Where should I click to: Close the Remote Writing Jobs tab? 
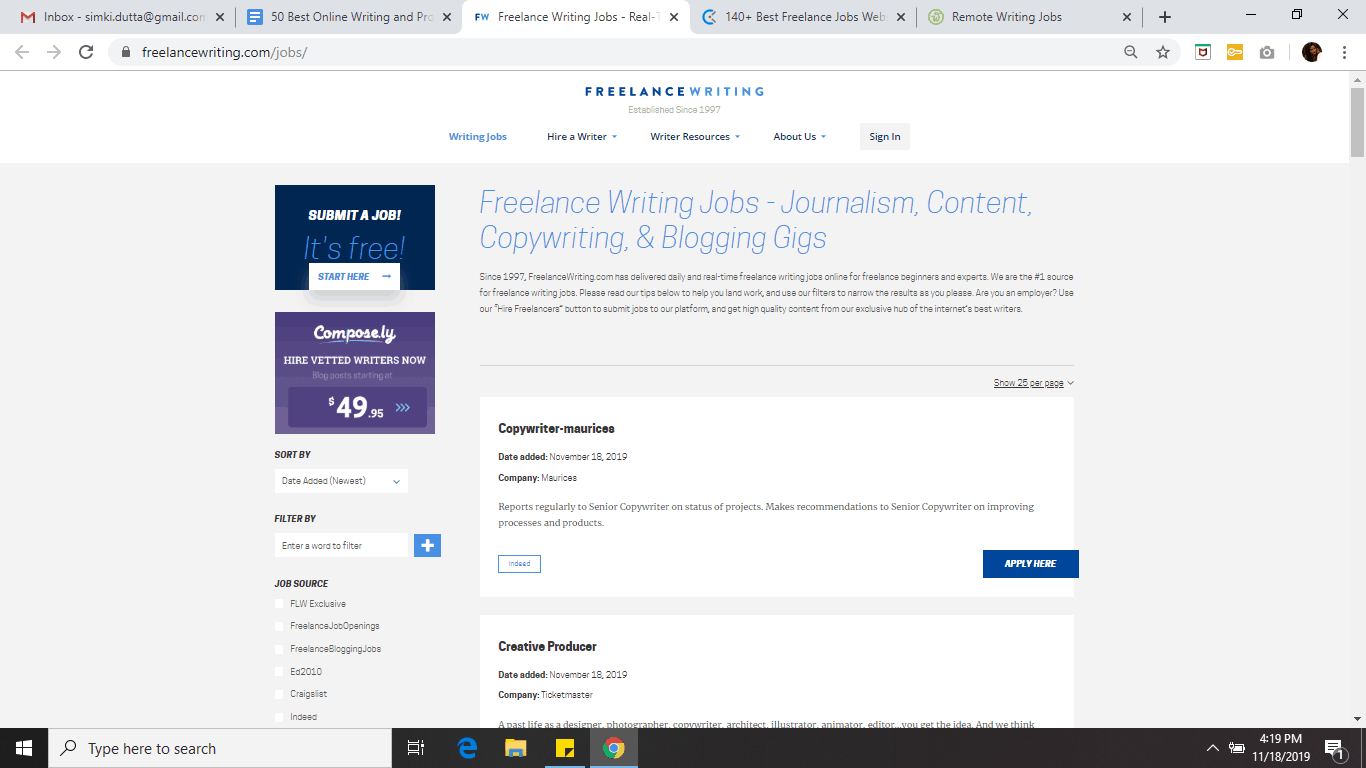click(1128, 17)
